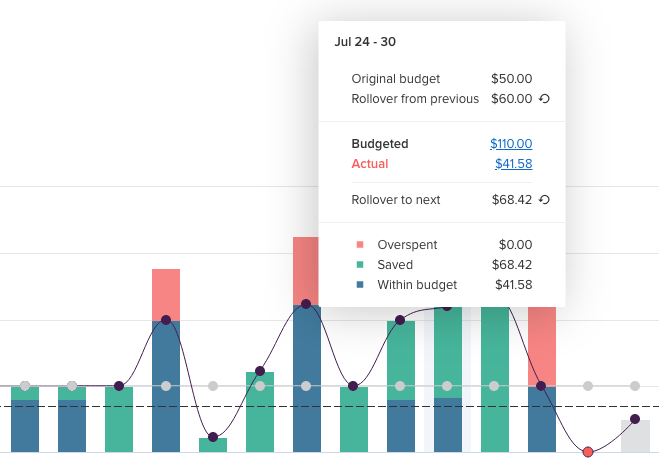Select the dark point on the gray bar

(x=635, y=419)
